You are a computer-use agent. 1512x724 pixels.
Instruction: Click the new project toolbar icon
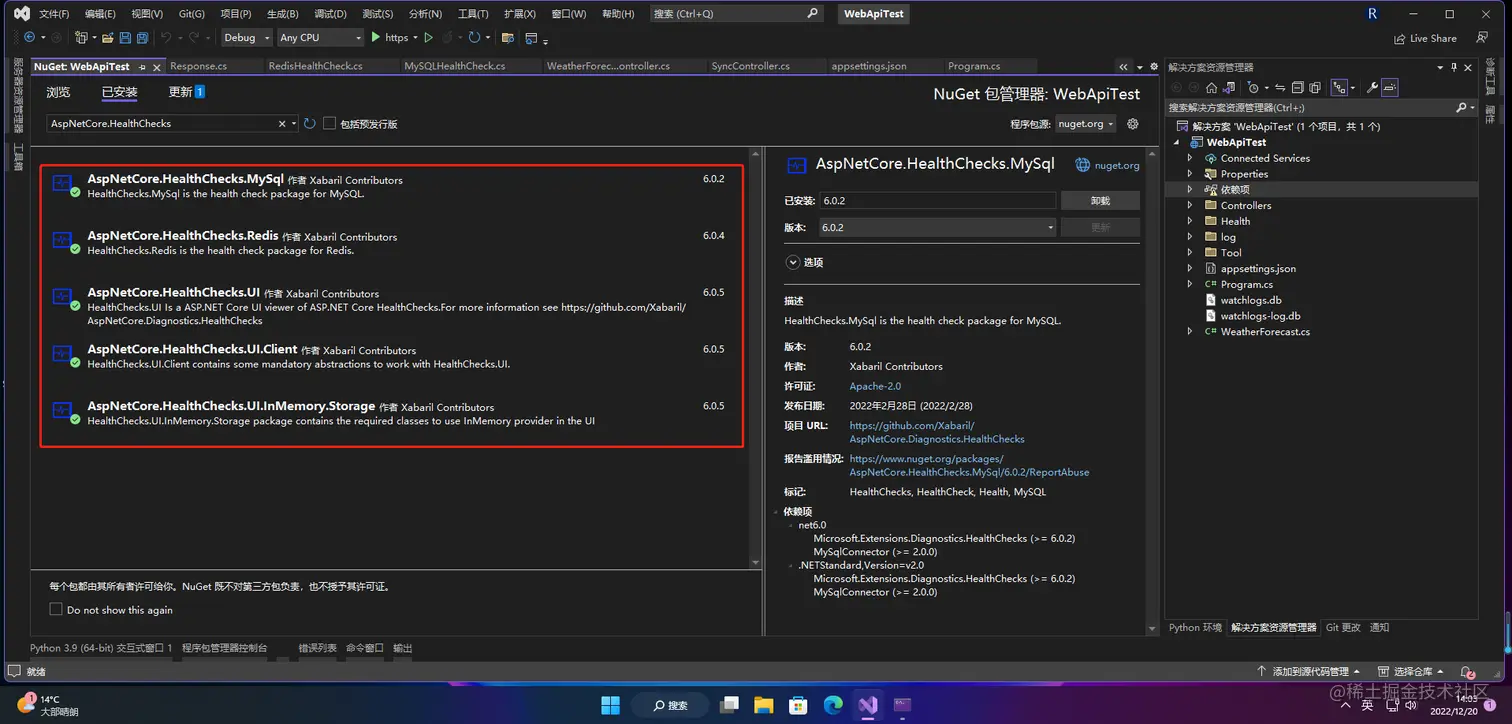click(x=81, y=37)
